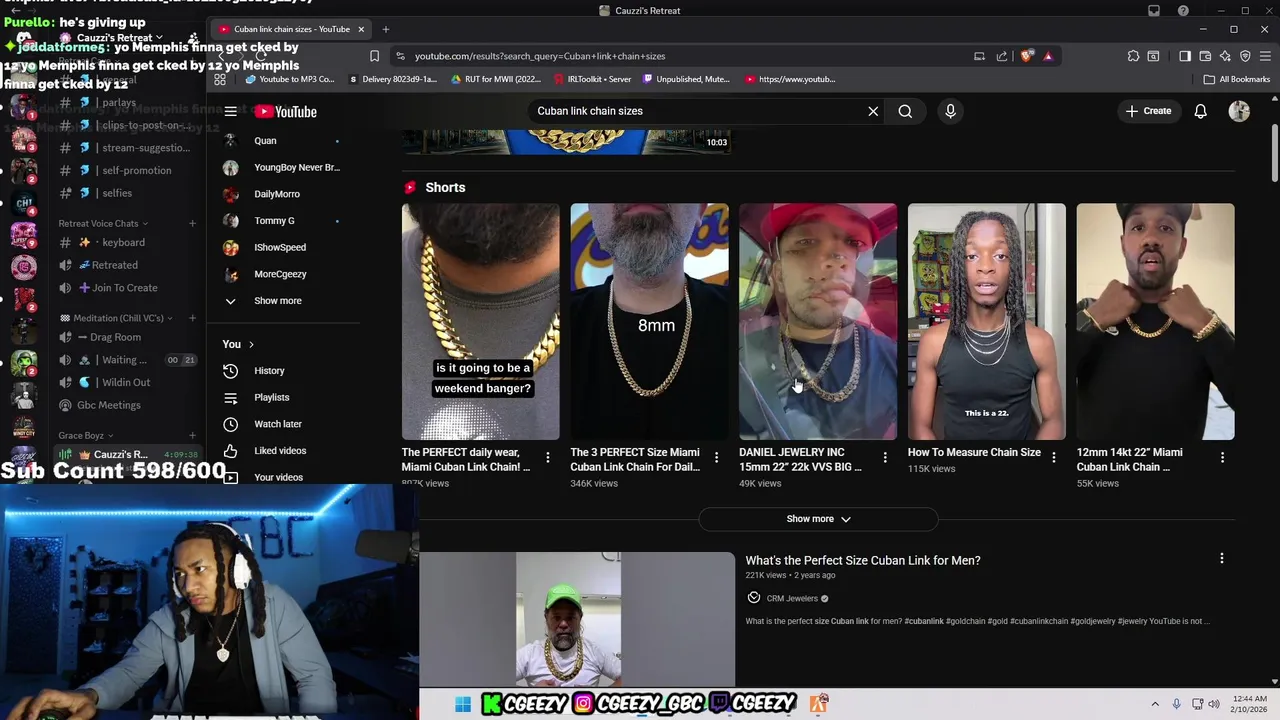Open IRLToolkit + Server bookmark
Image resolution: width=1280 pixels, height=720 pixels.
click(x=592, y=79)
